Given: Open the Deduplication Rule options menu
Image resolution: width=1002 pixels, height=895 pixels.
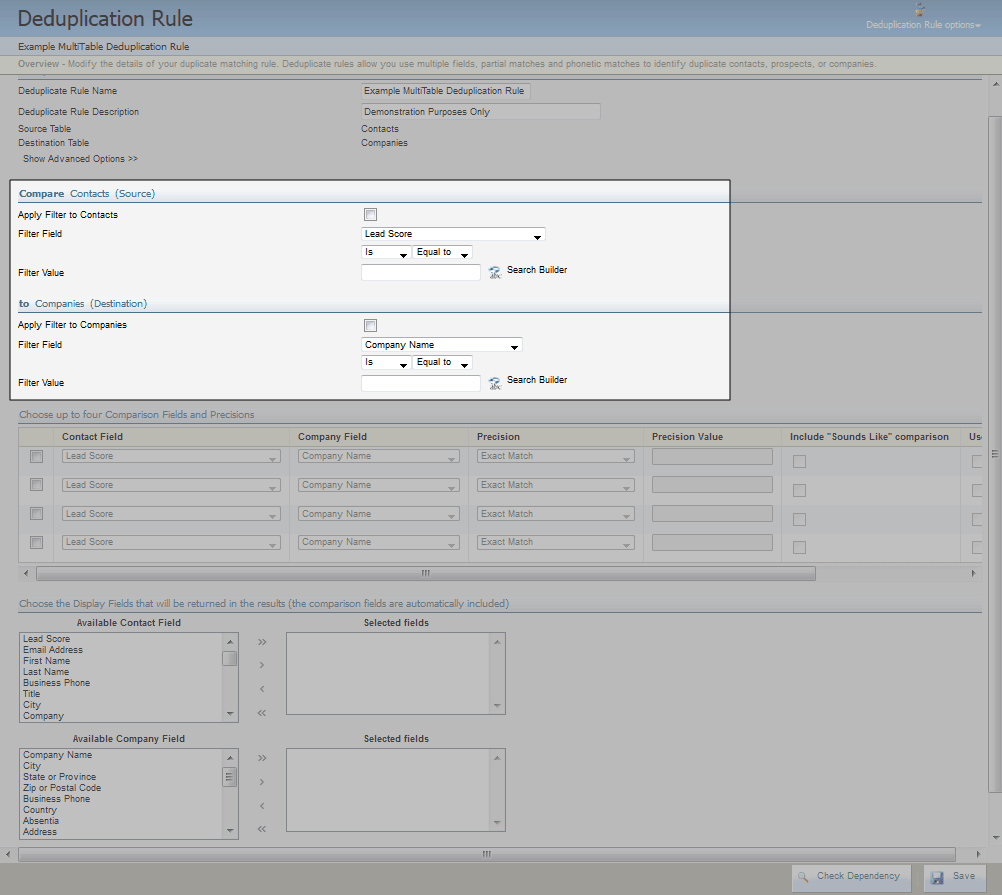Looking at the screenshot, I should coord(922,25).
